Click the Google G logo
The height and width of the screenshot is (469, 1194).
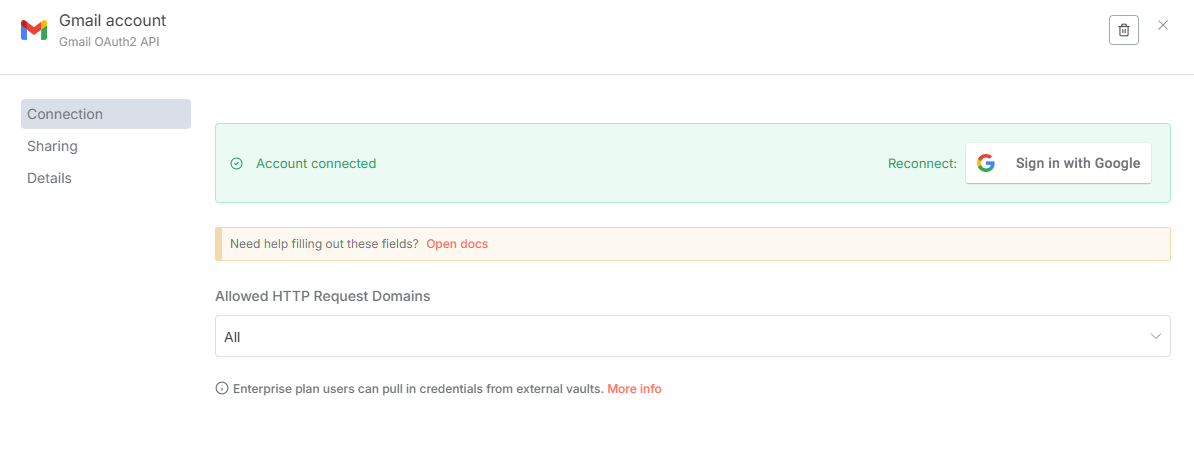(x=986, y=164)
